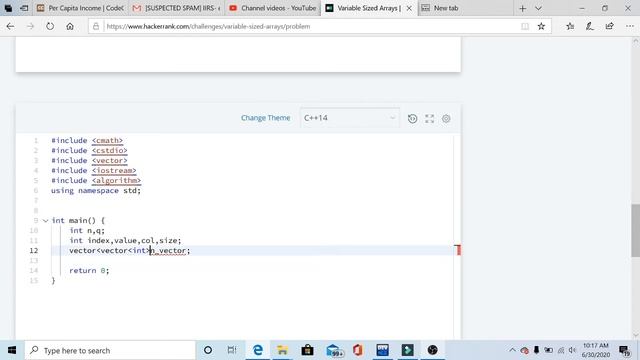Open volume control in tray
640x360 pixels.
click(x=572, y=350)
